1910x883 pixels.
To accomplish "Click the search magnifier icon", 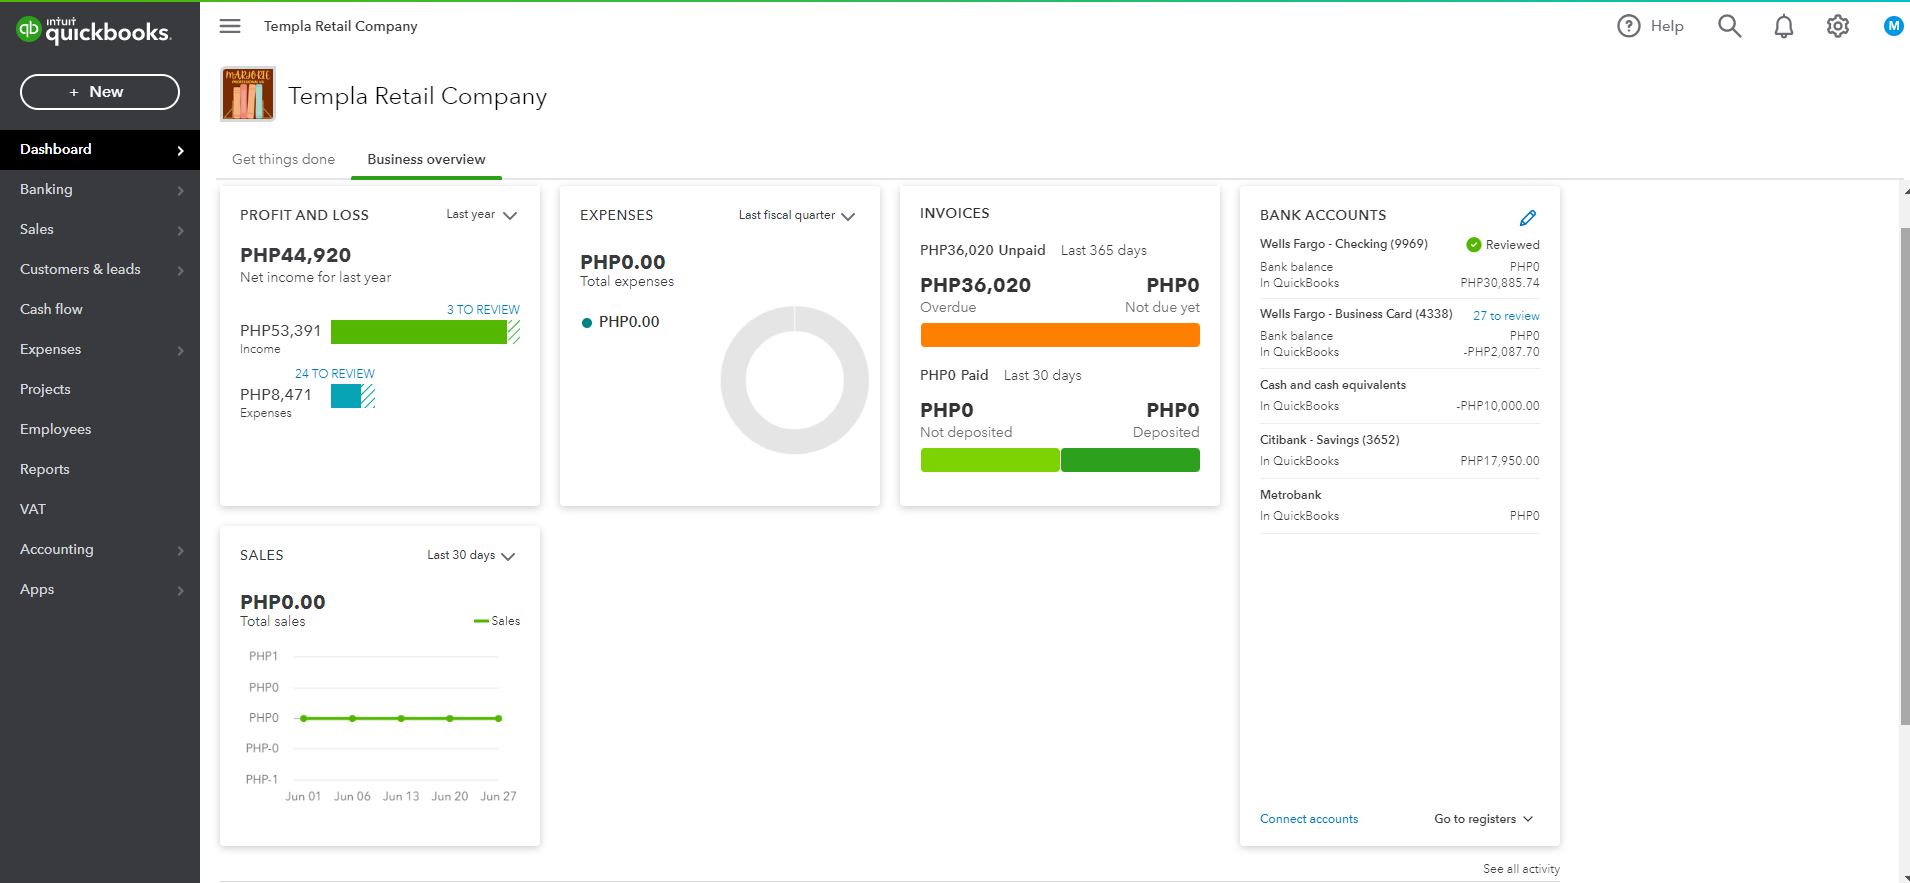I will (1729, 27).
